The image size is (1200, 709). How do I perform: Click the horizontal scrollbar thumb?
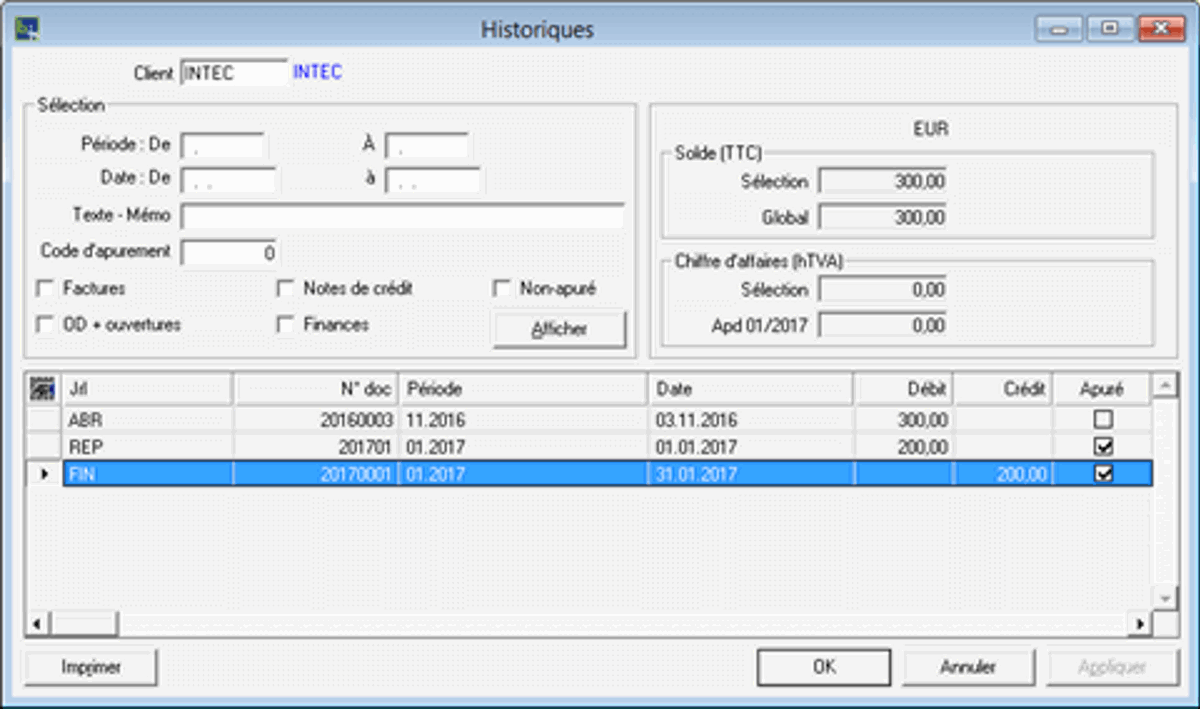point(84,624)
